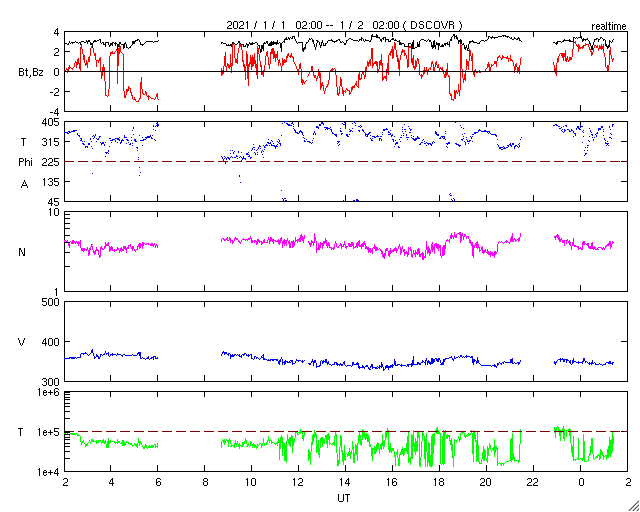The image size is (640, 512).
Task: Click the "UT" label under the time axis
Action: click(344, 497)
